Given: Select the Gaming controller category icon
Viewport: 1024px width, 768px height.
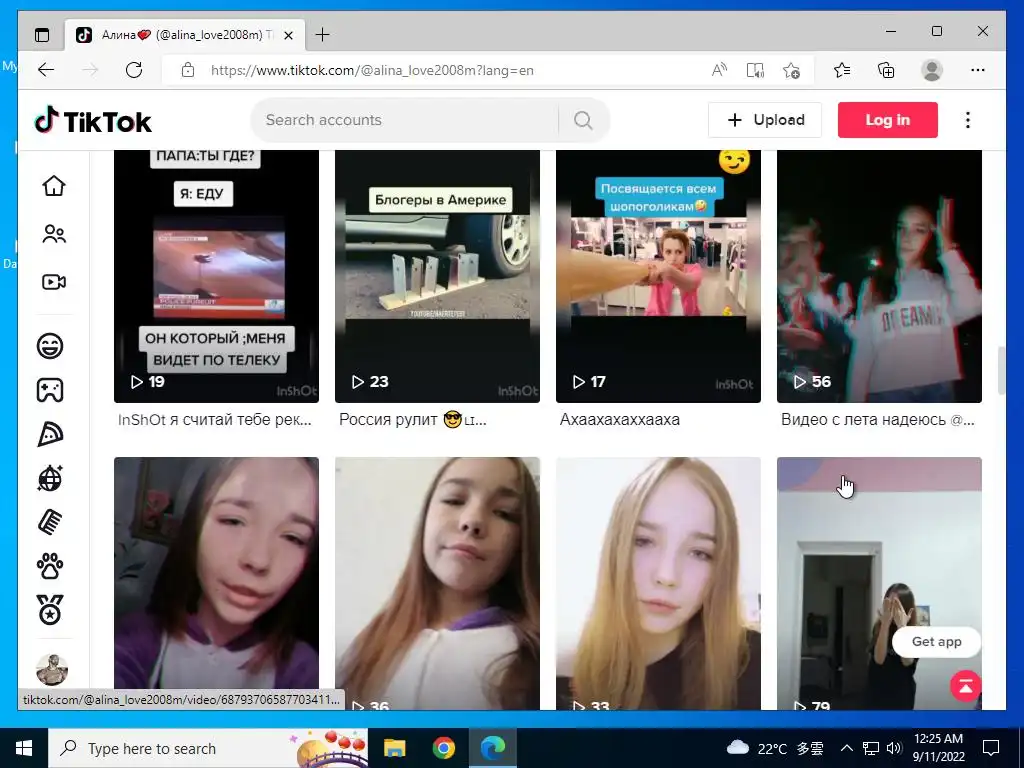Looking at the screenshot, I should click(50, 390).
